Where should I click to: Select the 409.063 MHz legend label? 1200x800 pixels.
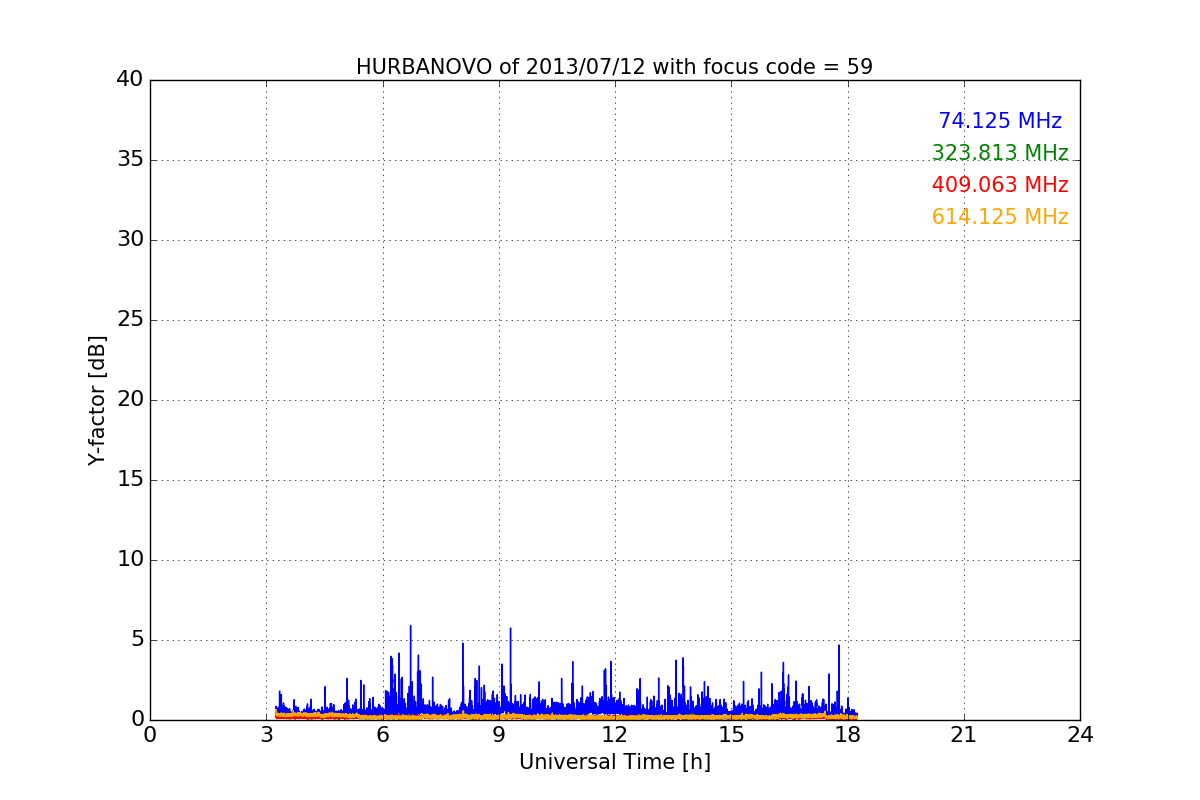coord(1000,185)
